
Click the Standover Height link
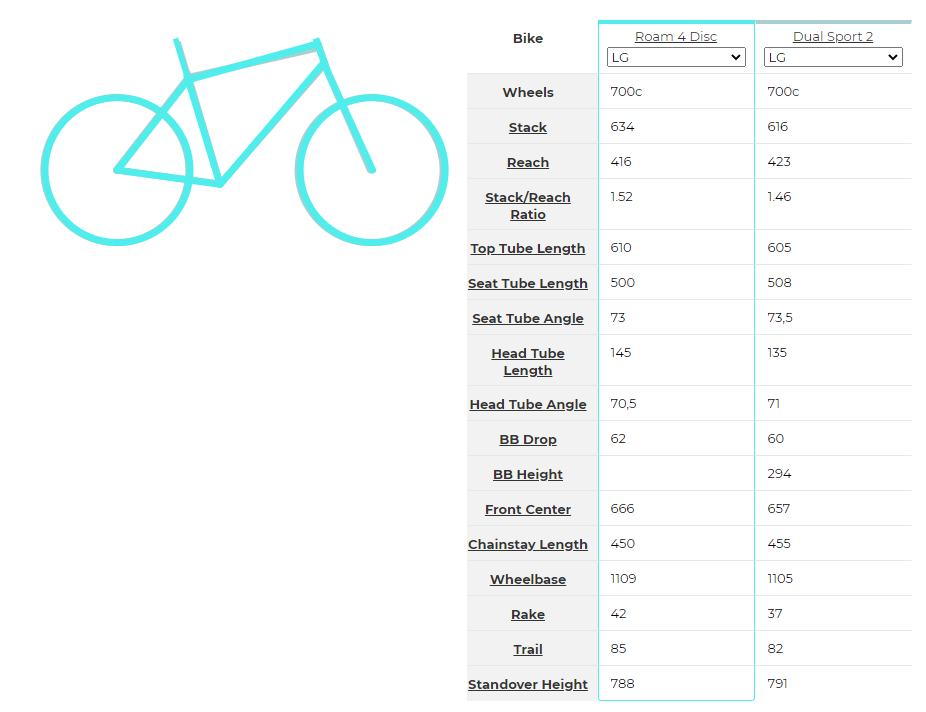click(x=528, y=684)
